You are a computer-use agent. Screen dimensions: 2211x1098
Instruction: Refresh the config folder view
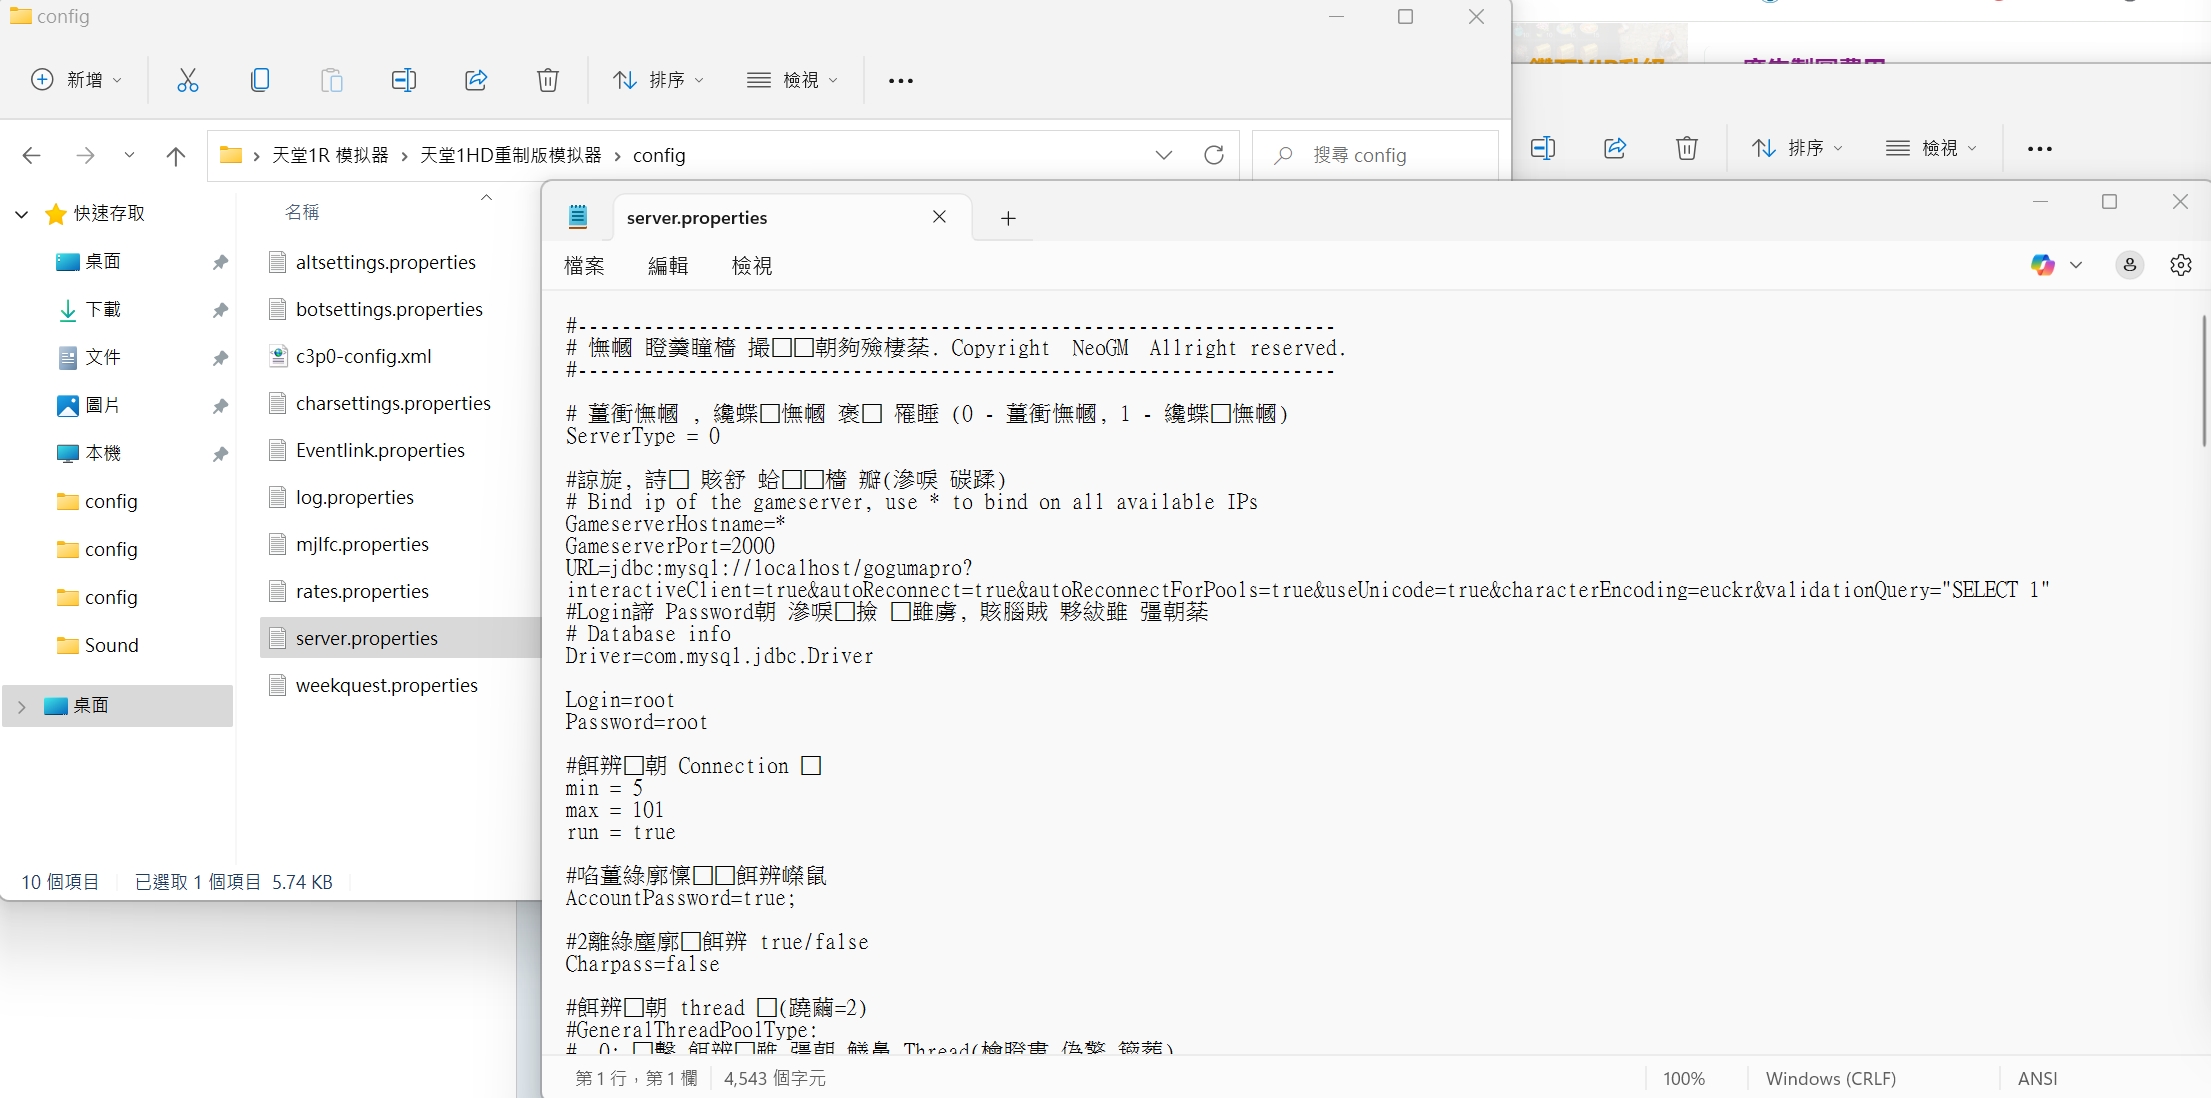pyautogui.click(x=1214, y=155)
